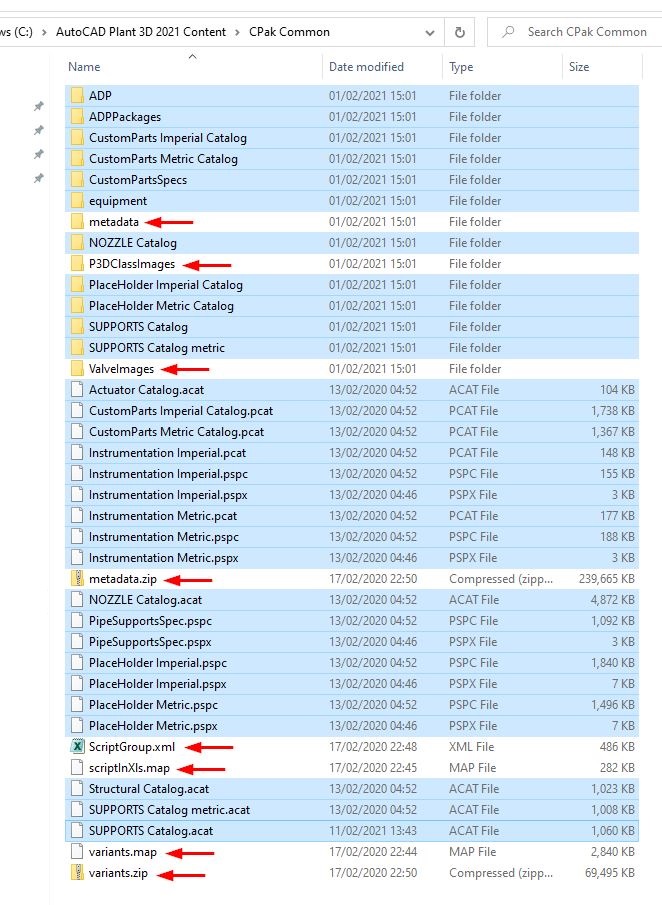This screenshot has height=905, width=662.
Task: Click the 239,665 KB size of metadata.zip
Action: pyautogui.click(x=606, y=579)
